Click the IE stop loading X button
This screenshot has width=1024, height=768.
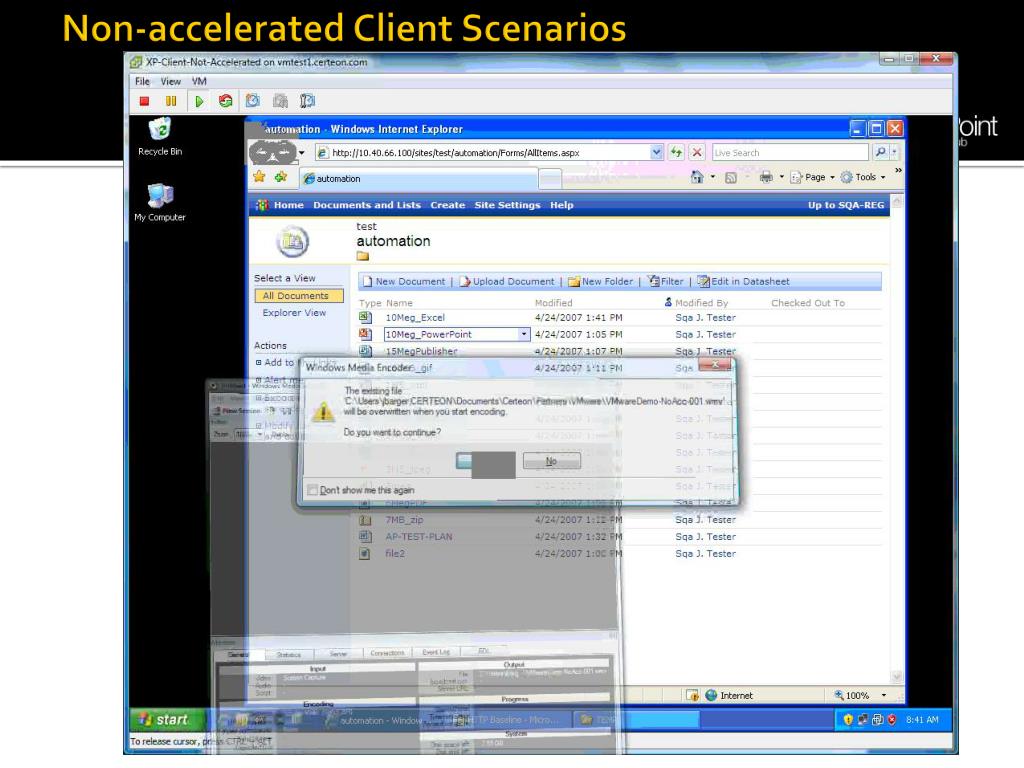(x=697, y=152)
